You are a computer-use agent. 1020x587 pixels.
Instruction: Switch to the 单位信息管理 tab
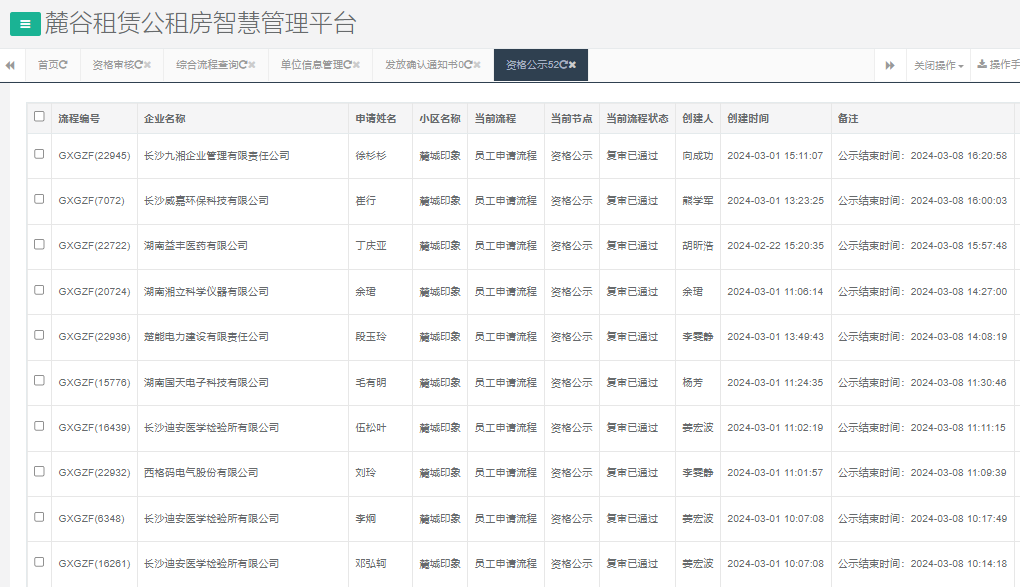click(x=312, y=64)
